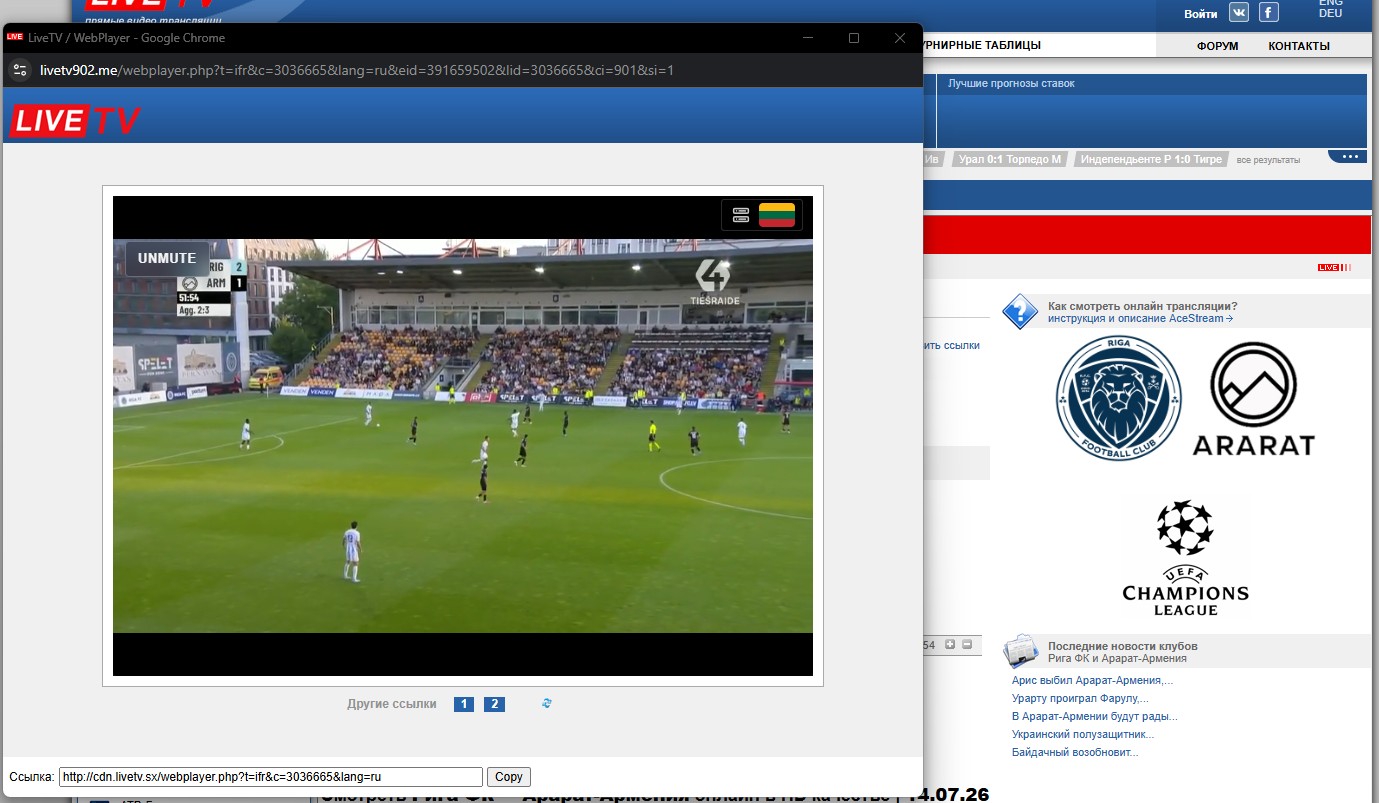Click the red LIVE indicator on the main page
The image size is (1379, 803).
pyautogui.click(x=1334, y=267)
